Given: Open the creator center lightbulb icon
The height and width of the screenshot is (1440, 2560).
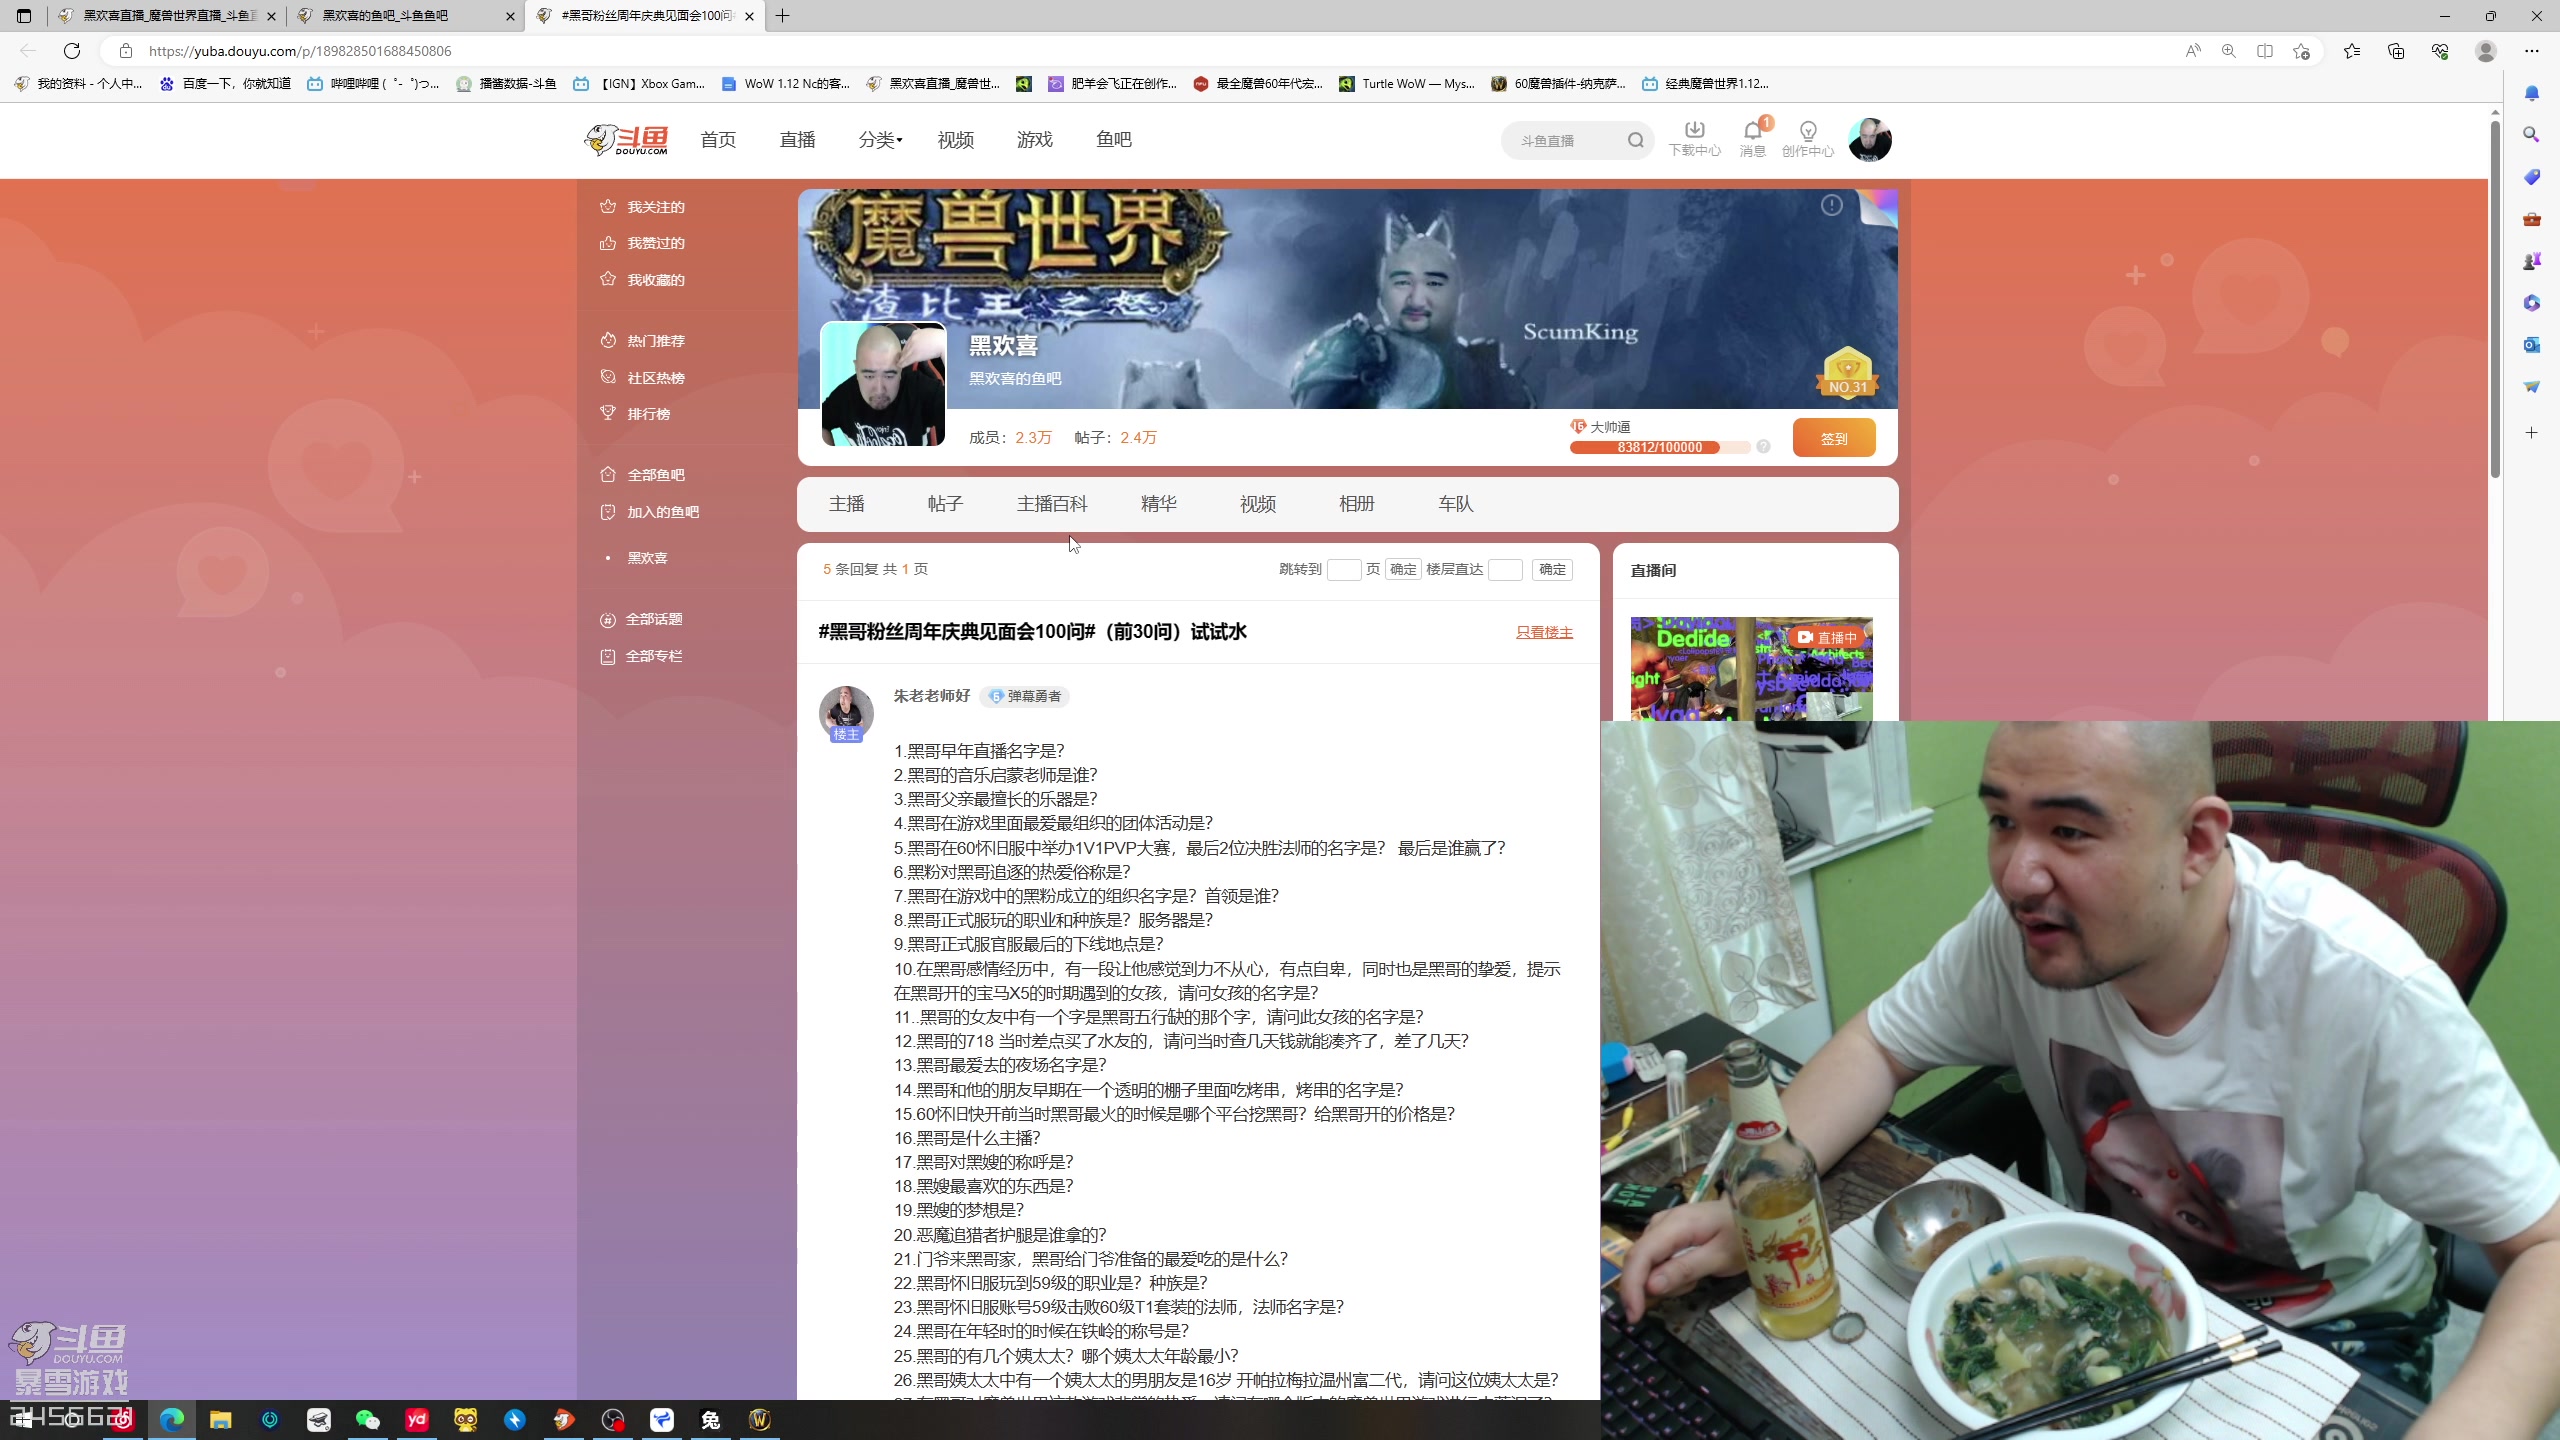Looking at the screenshot, I should coord(1807,139).
